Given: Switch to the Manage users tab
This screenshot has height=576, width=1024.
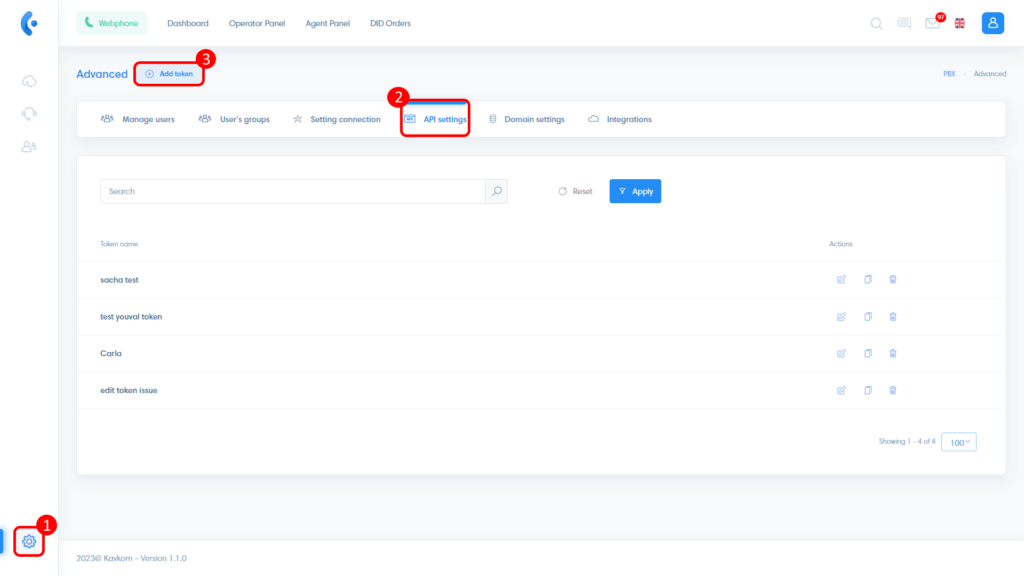Looking at the screenshot, I should [138, 119].
